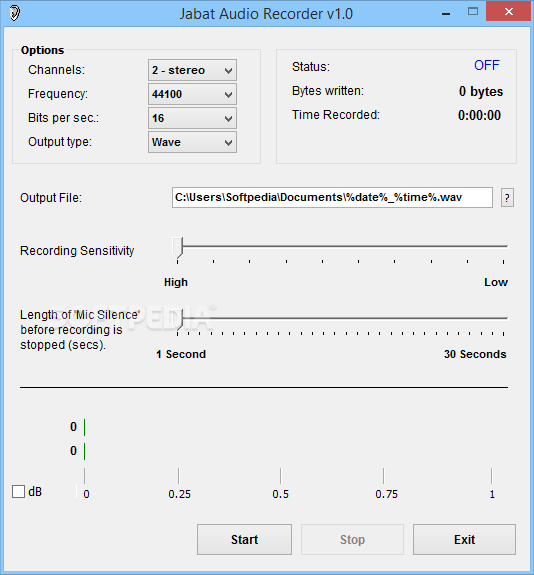Viewport: 534px width, 575px height.
Task: Click the Mic Silence length slider handle
Action: (178, 319)
